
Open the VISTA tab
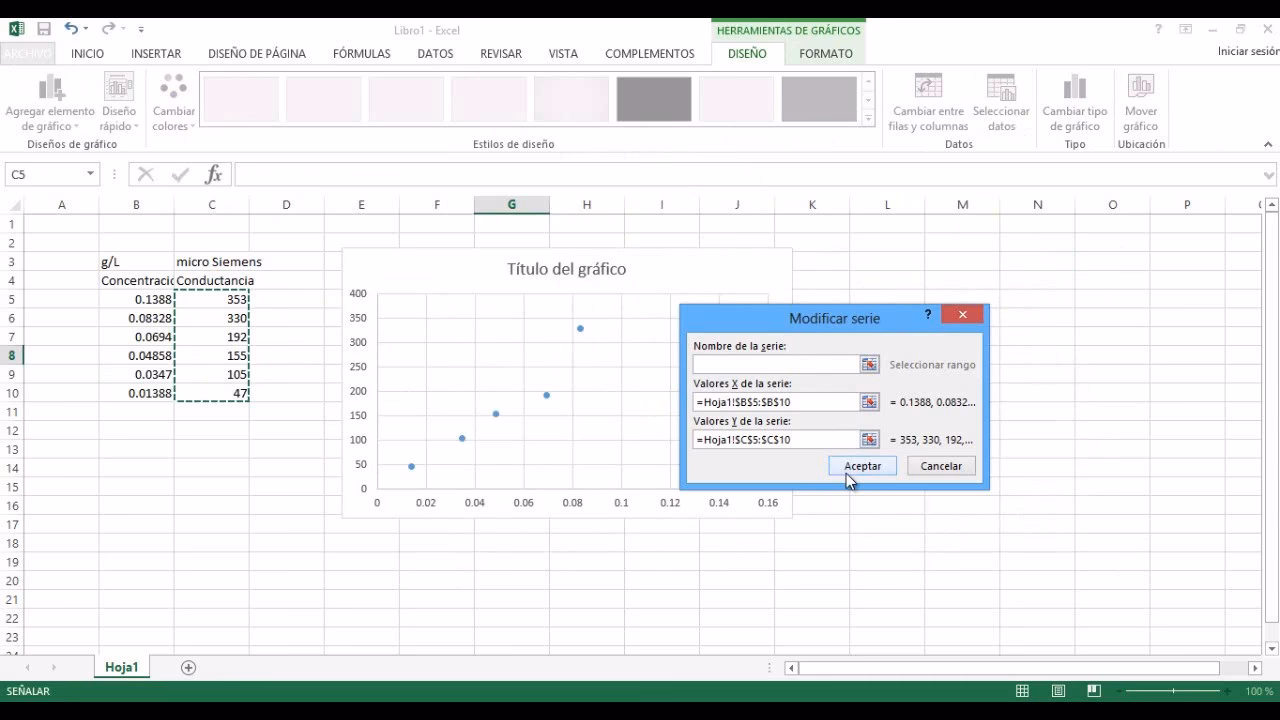[563, 54]
